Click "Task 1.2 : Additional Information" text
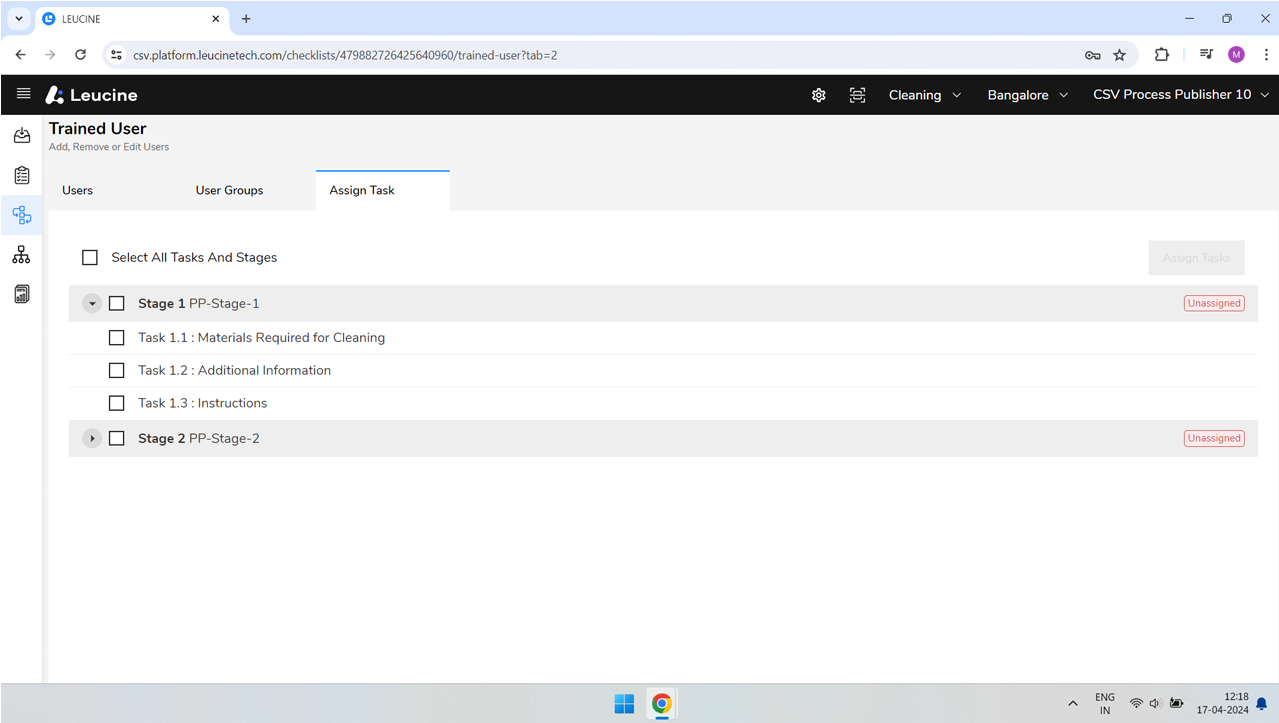The width and height of the screenshot is (1279, 723). tap(234, 371)
